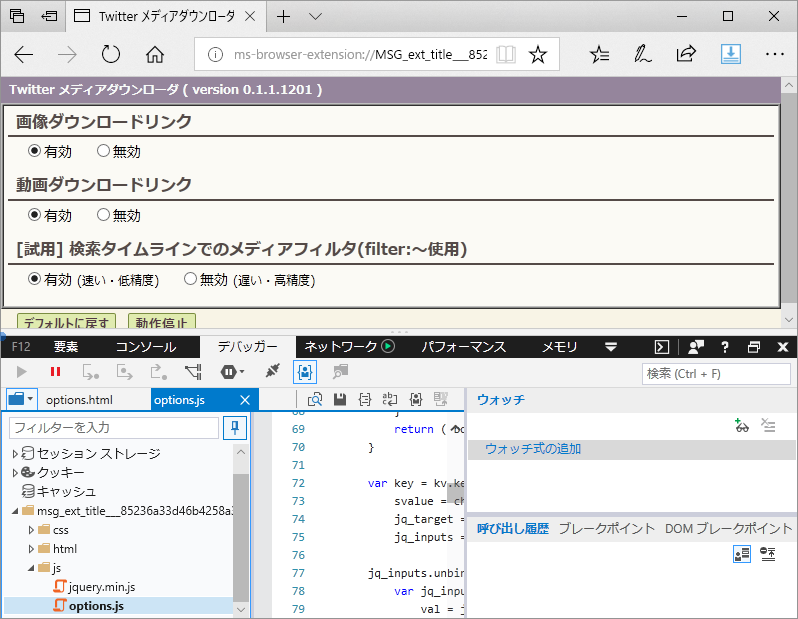Open the more tools funnel dropdown in DevTools
The image size is (798, 619).
pyautogui.click(x=611, y=347)
